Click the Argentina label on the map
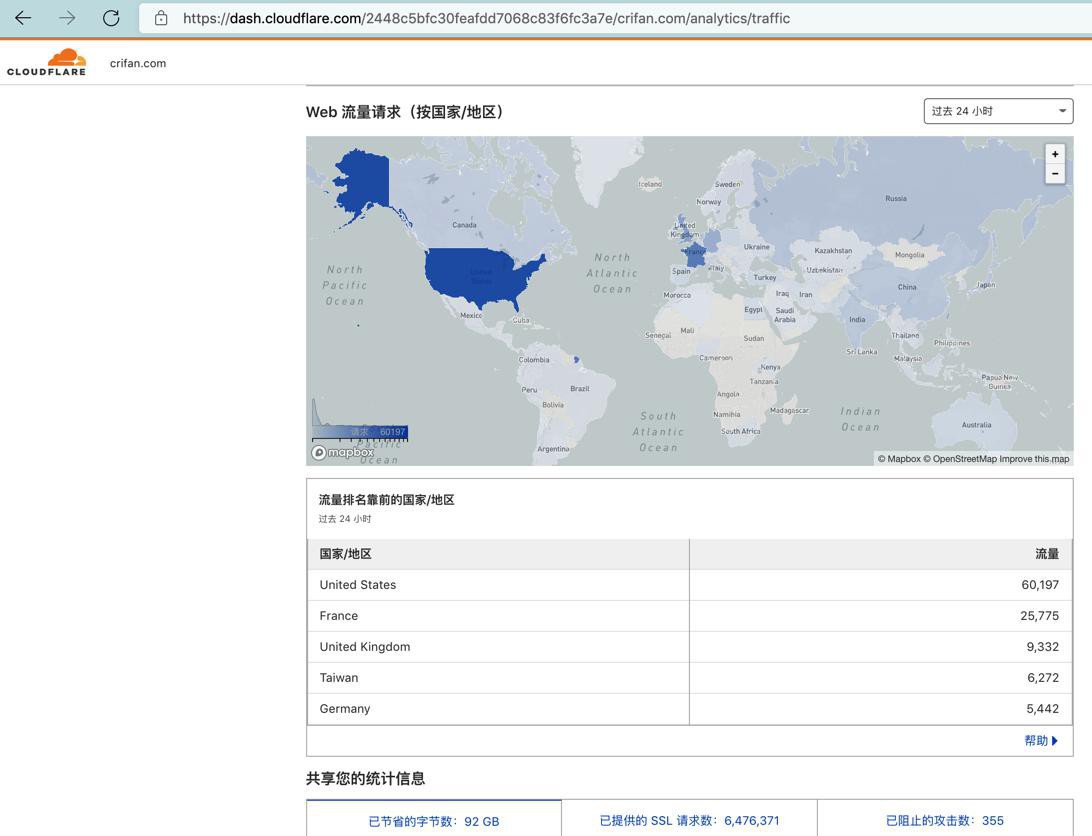 (553, 449)
